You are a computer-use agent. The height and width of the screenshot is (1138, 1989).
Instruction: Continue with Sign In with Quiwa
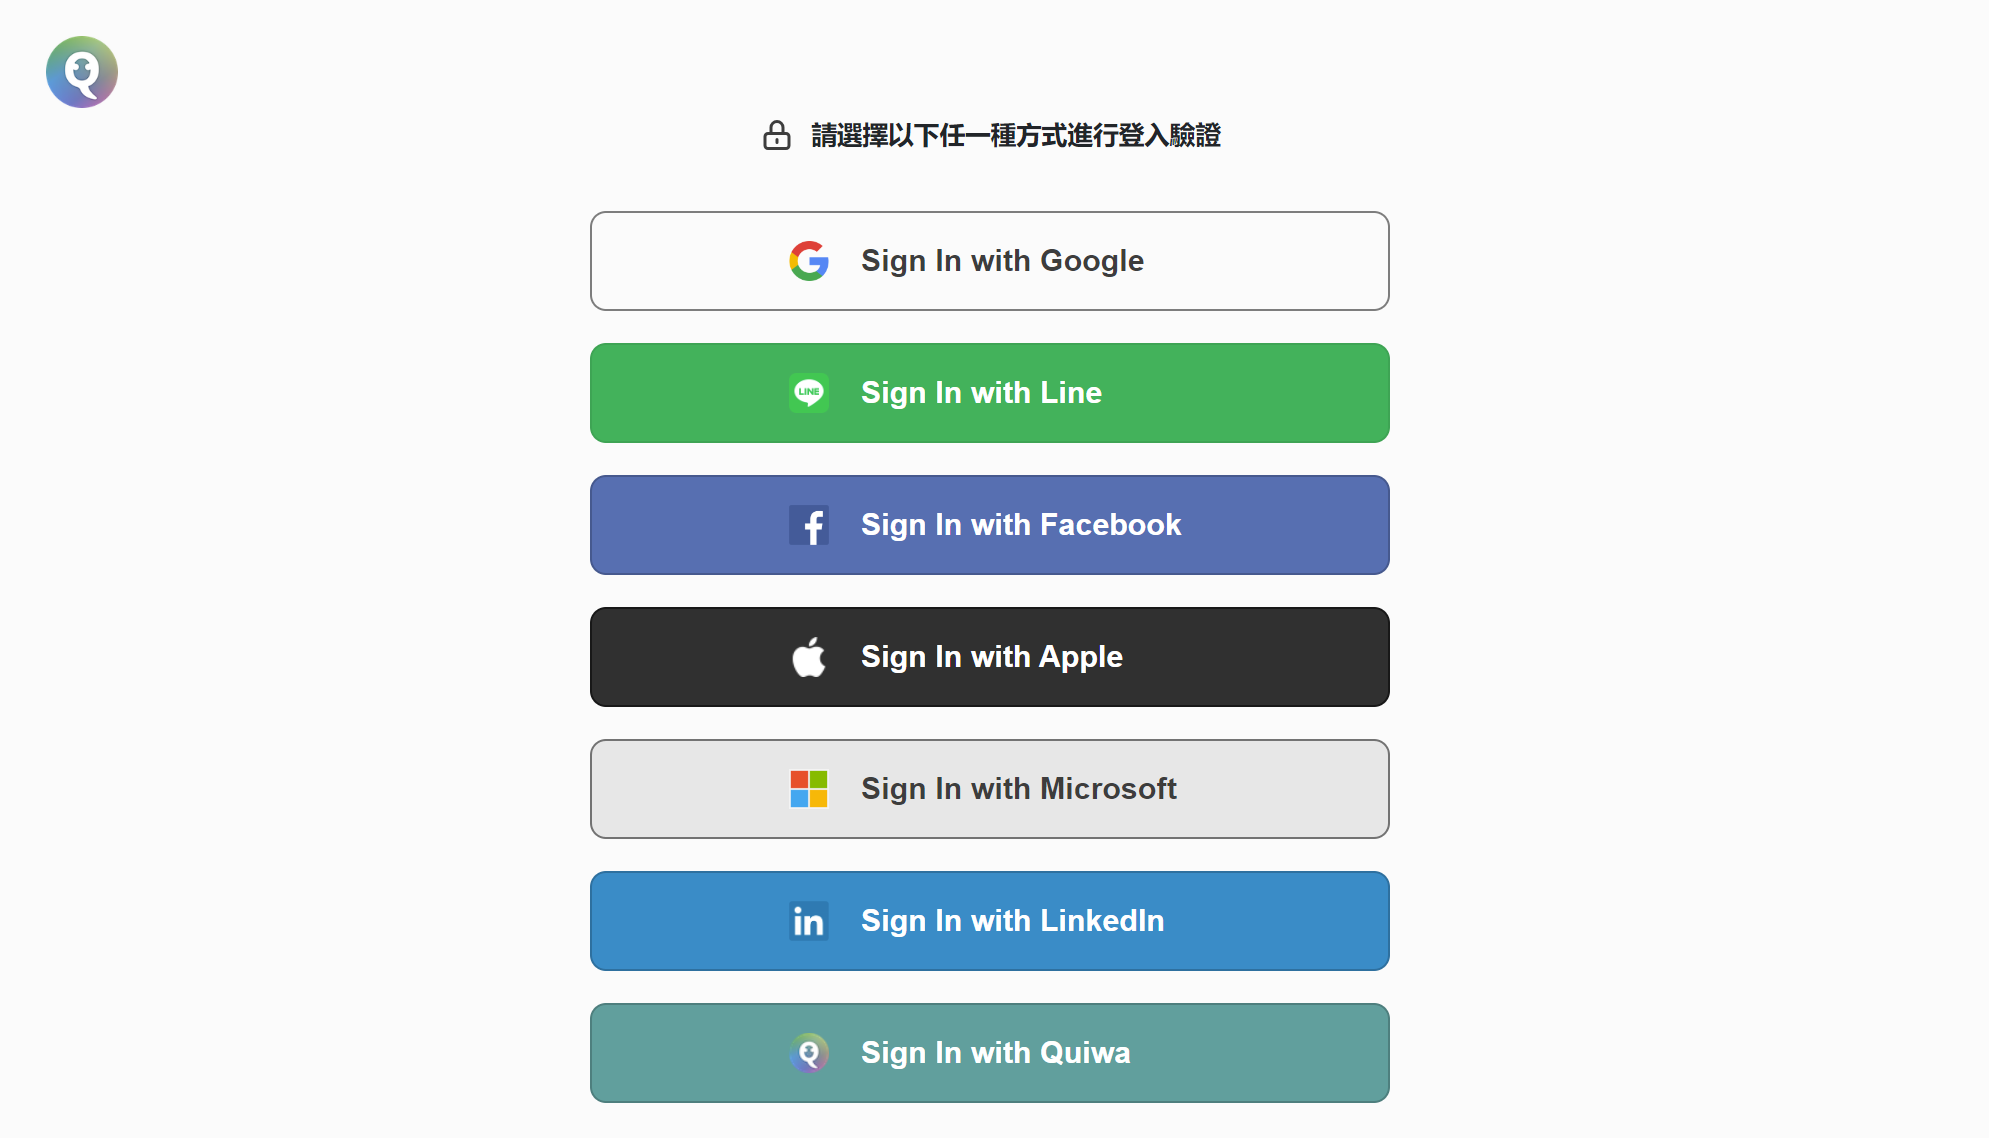tap(990, 1053)
